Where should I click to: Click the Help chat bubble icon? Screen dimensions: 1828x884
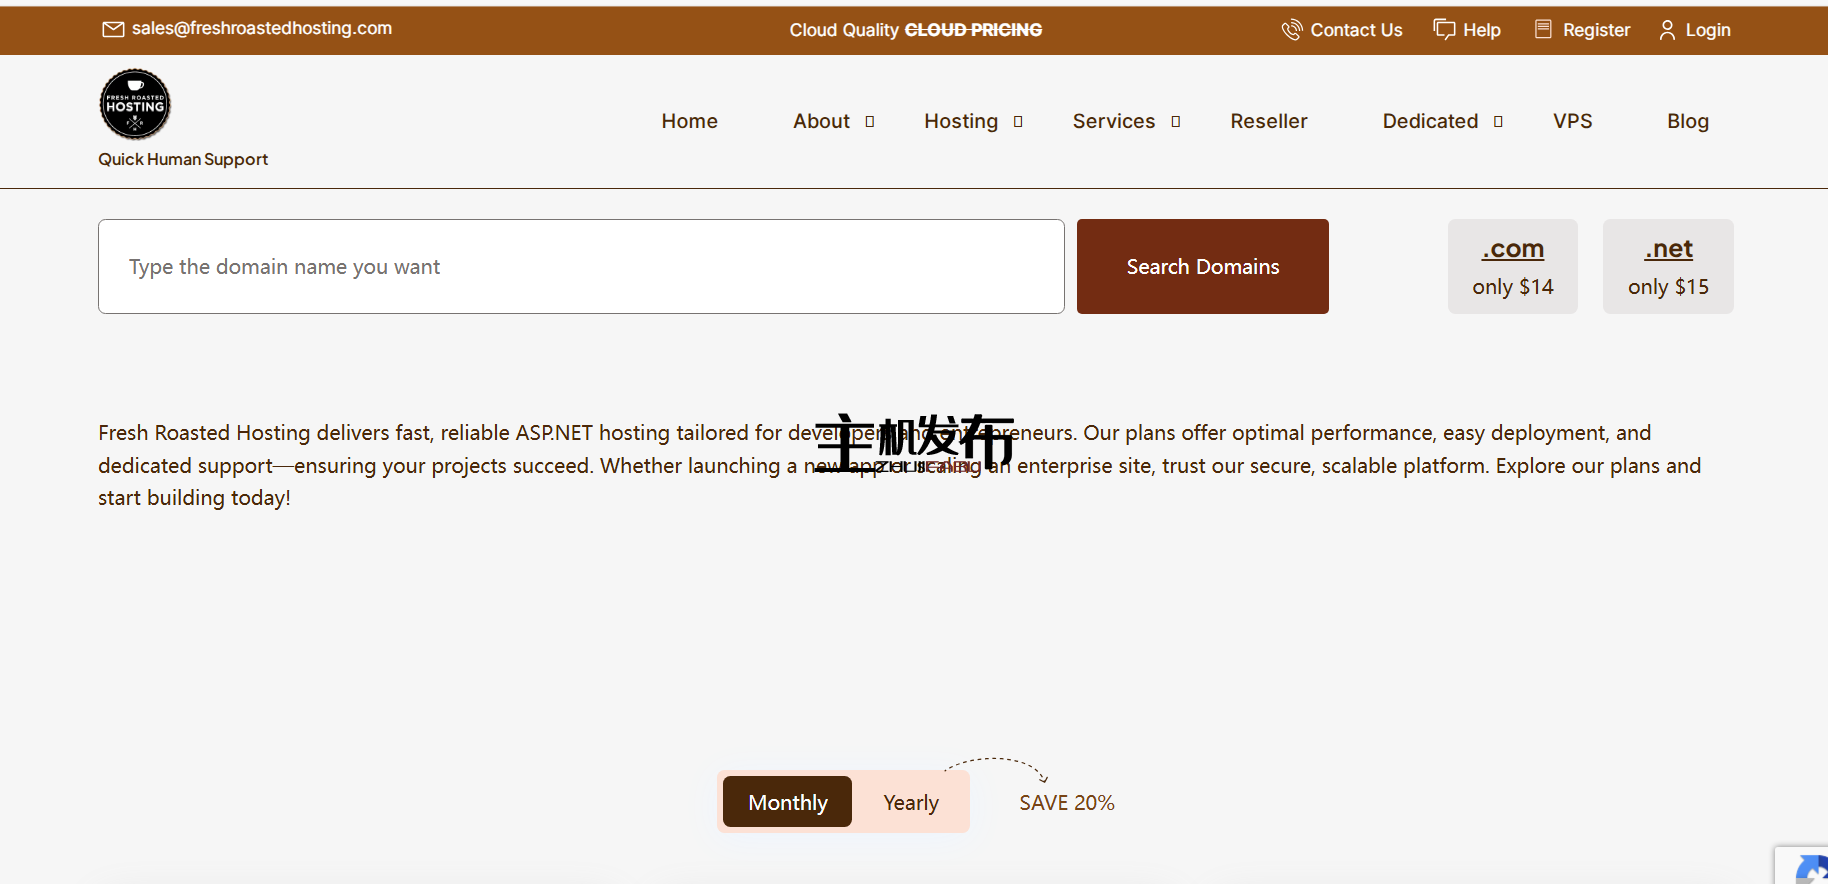click(x=1444, y=29)
